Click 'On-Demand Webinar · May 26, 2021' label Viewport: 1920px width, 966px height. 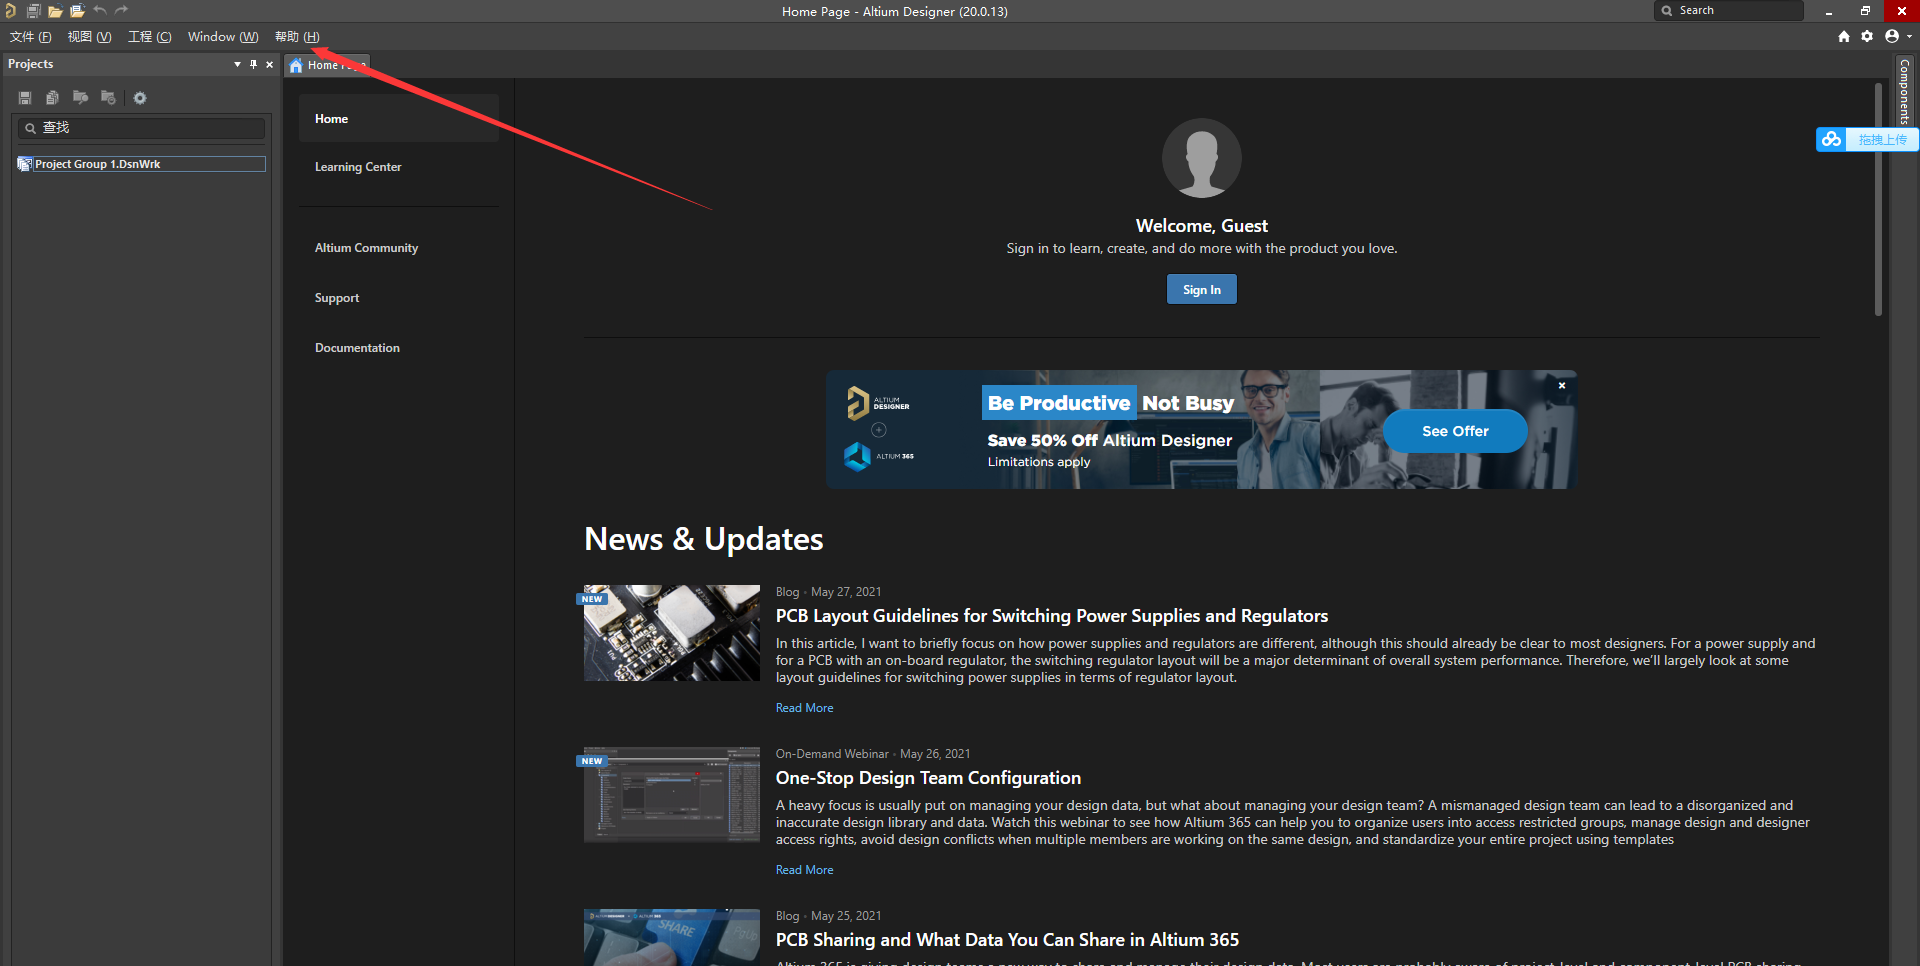pyautogui.click(x=873, y=754)
